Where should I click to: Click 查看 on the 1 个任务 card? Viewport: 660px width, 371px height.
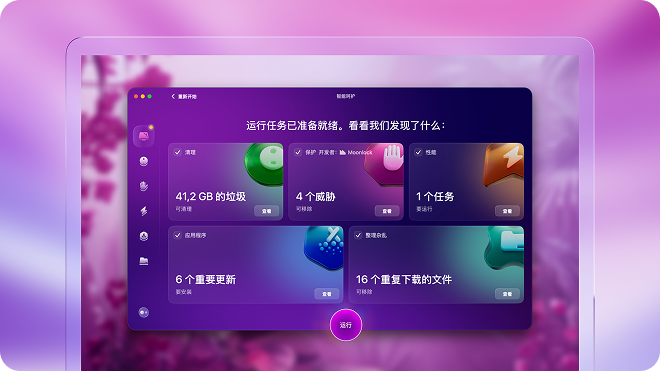[507, 211]
